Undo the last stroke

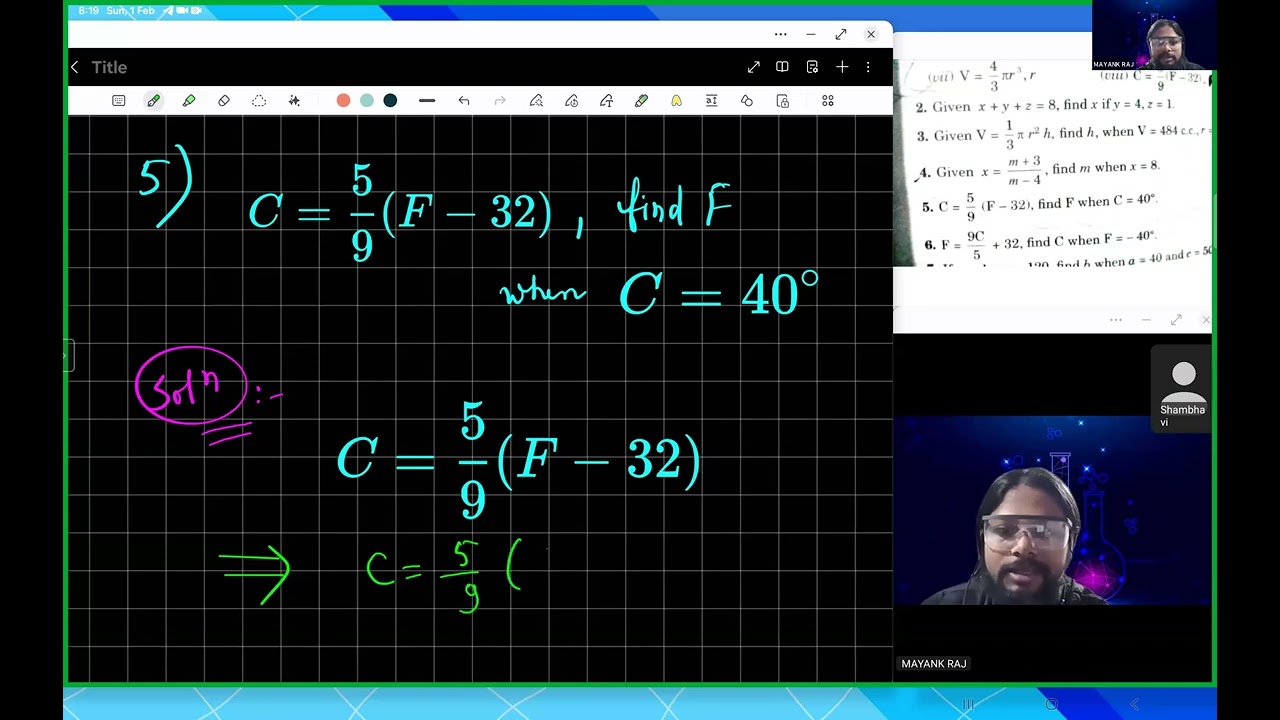(464, 101)
